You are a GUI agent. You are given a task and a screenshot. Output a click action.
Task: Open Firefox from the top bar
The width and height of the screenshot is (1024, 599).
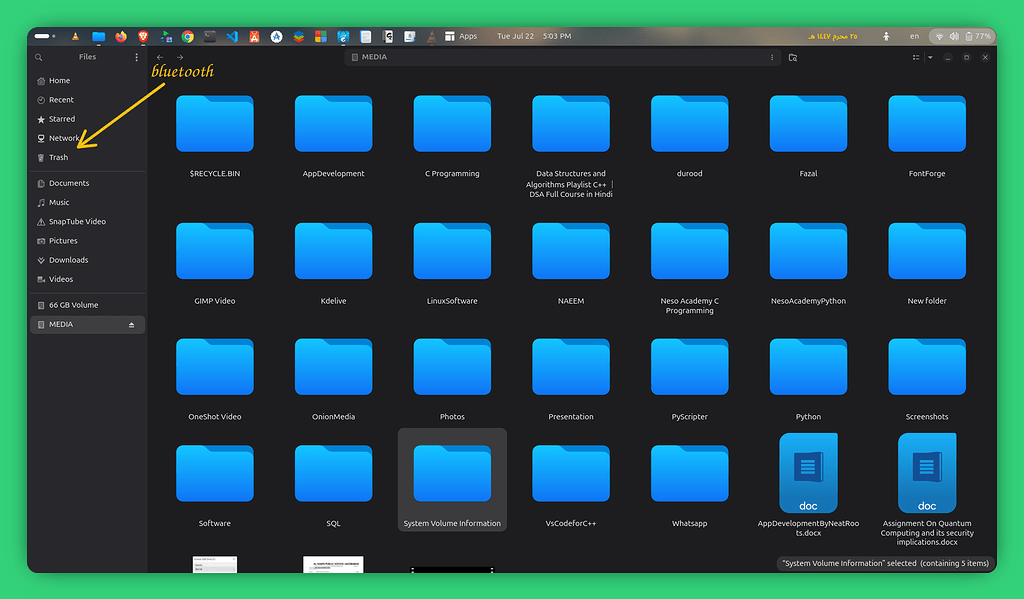[x=121, y=35]
